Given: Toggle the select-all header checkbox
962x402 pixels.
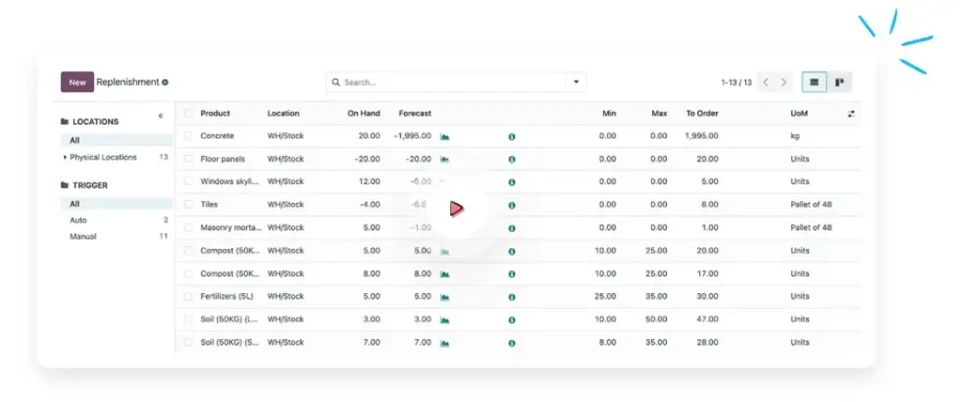Looking at the screenshot, I should tap(189, 113).
